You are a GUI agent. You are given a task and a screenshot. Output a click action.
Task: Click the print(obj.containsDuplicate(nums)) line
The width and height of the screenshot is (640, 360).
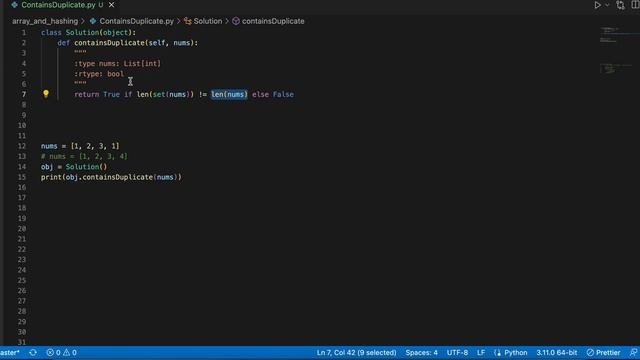(x=111, y=177)
